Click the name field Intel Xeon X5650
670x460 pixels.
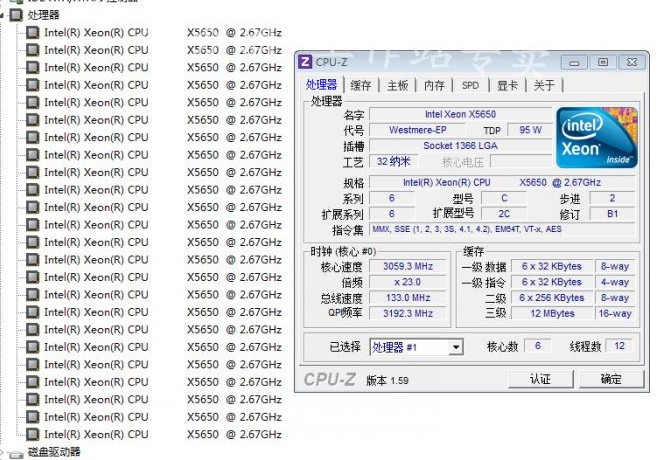click(x=461, y=114)
